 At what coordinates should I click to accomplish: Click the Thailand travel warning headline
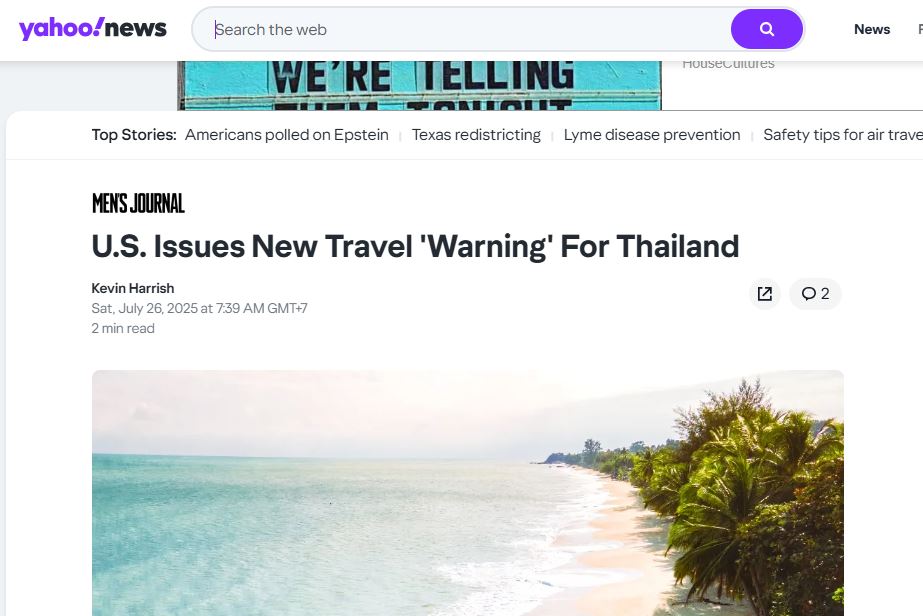[415, 246]
